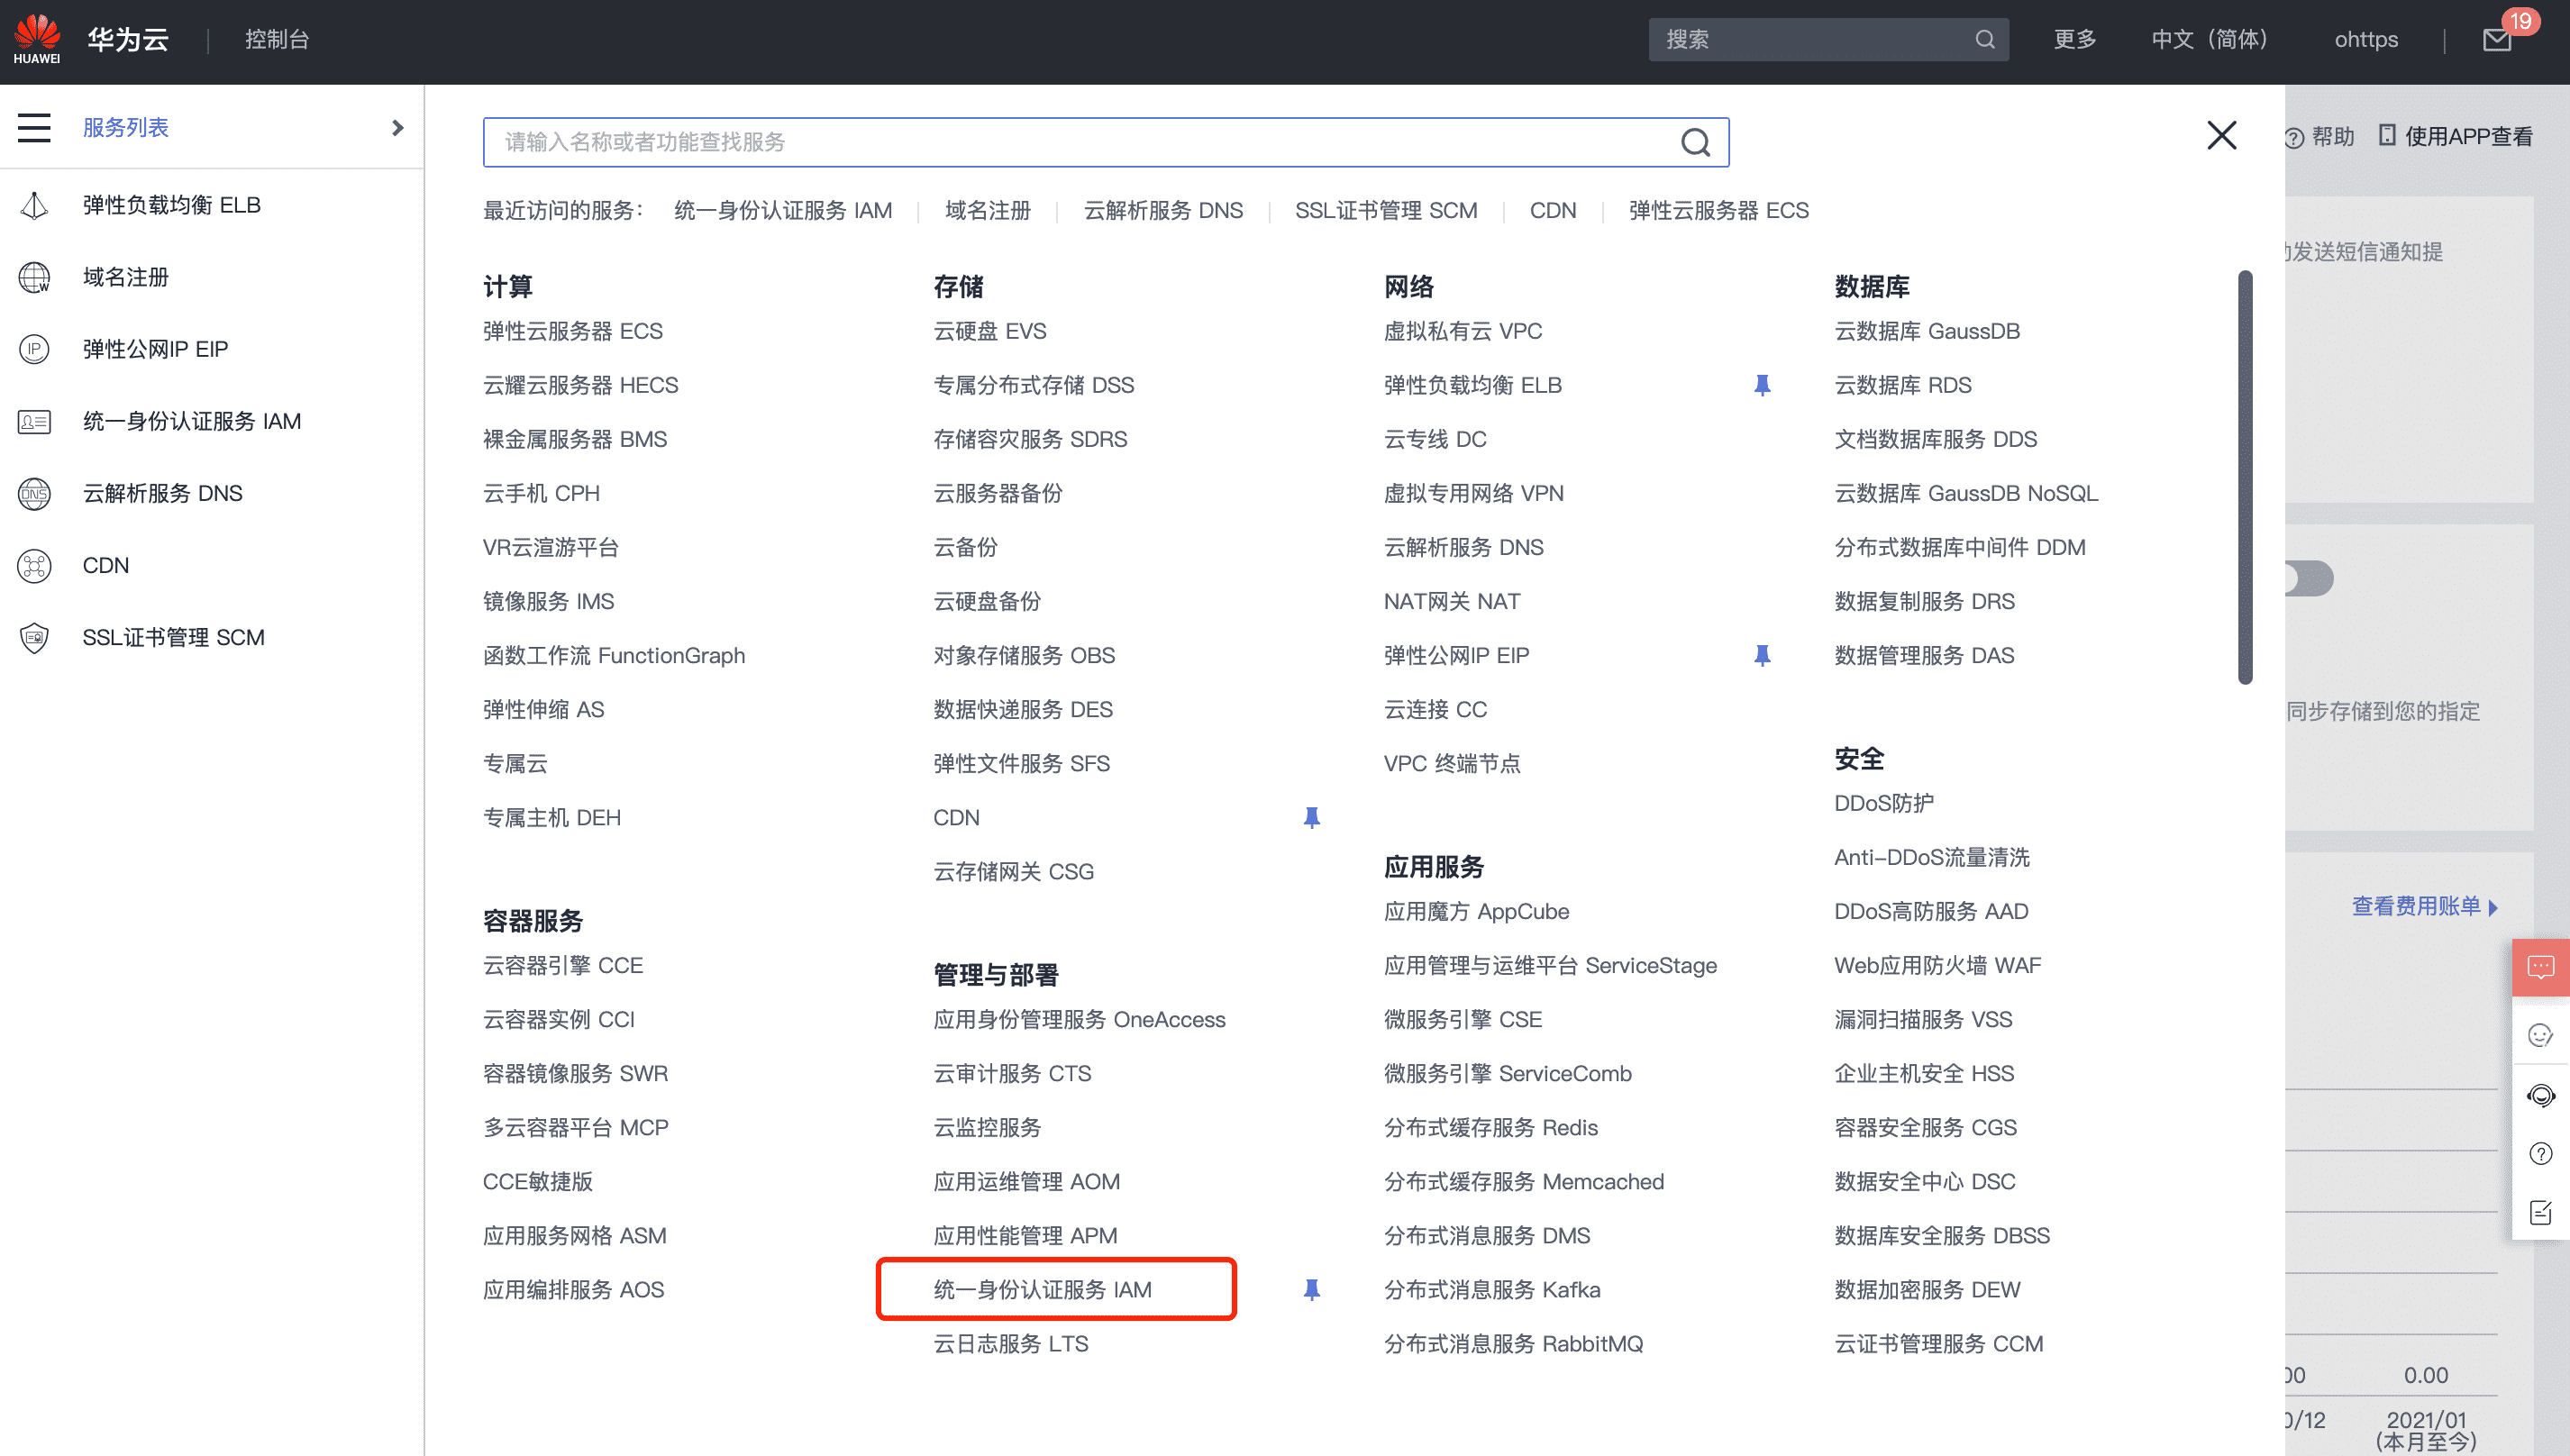Click the EIP sidebar icon
Viewport: 2570px width, 1456px height.
[34, 349]
